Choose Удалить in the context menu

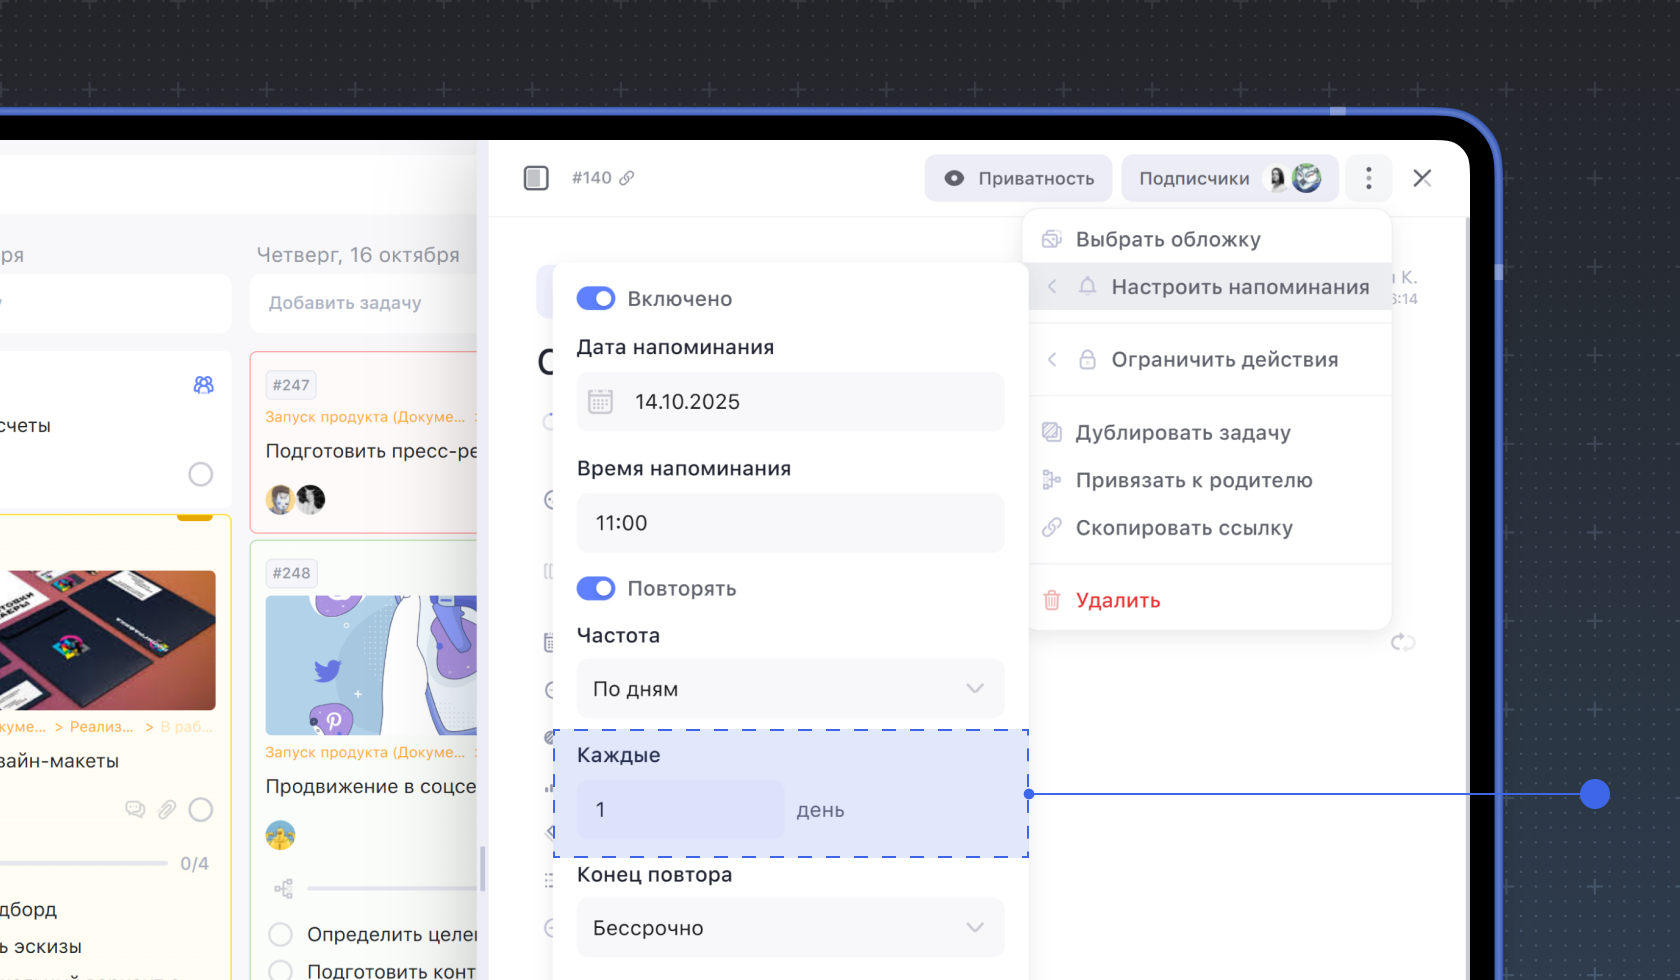pos(1117,600)
